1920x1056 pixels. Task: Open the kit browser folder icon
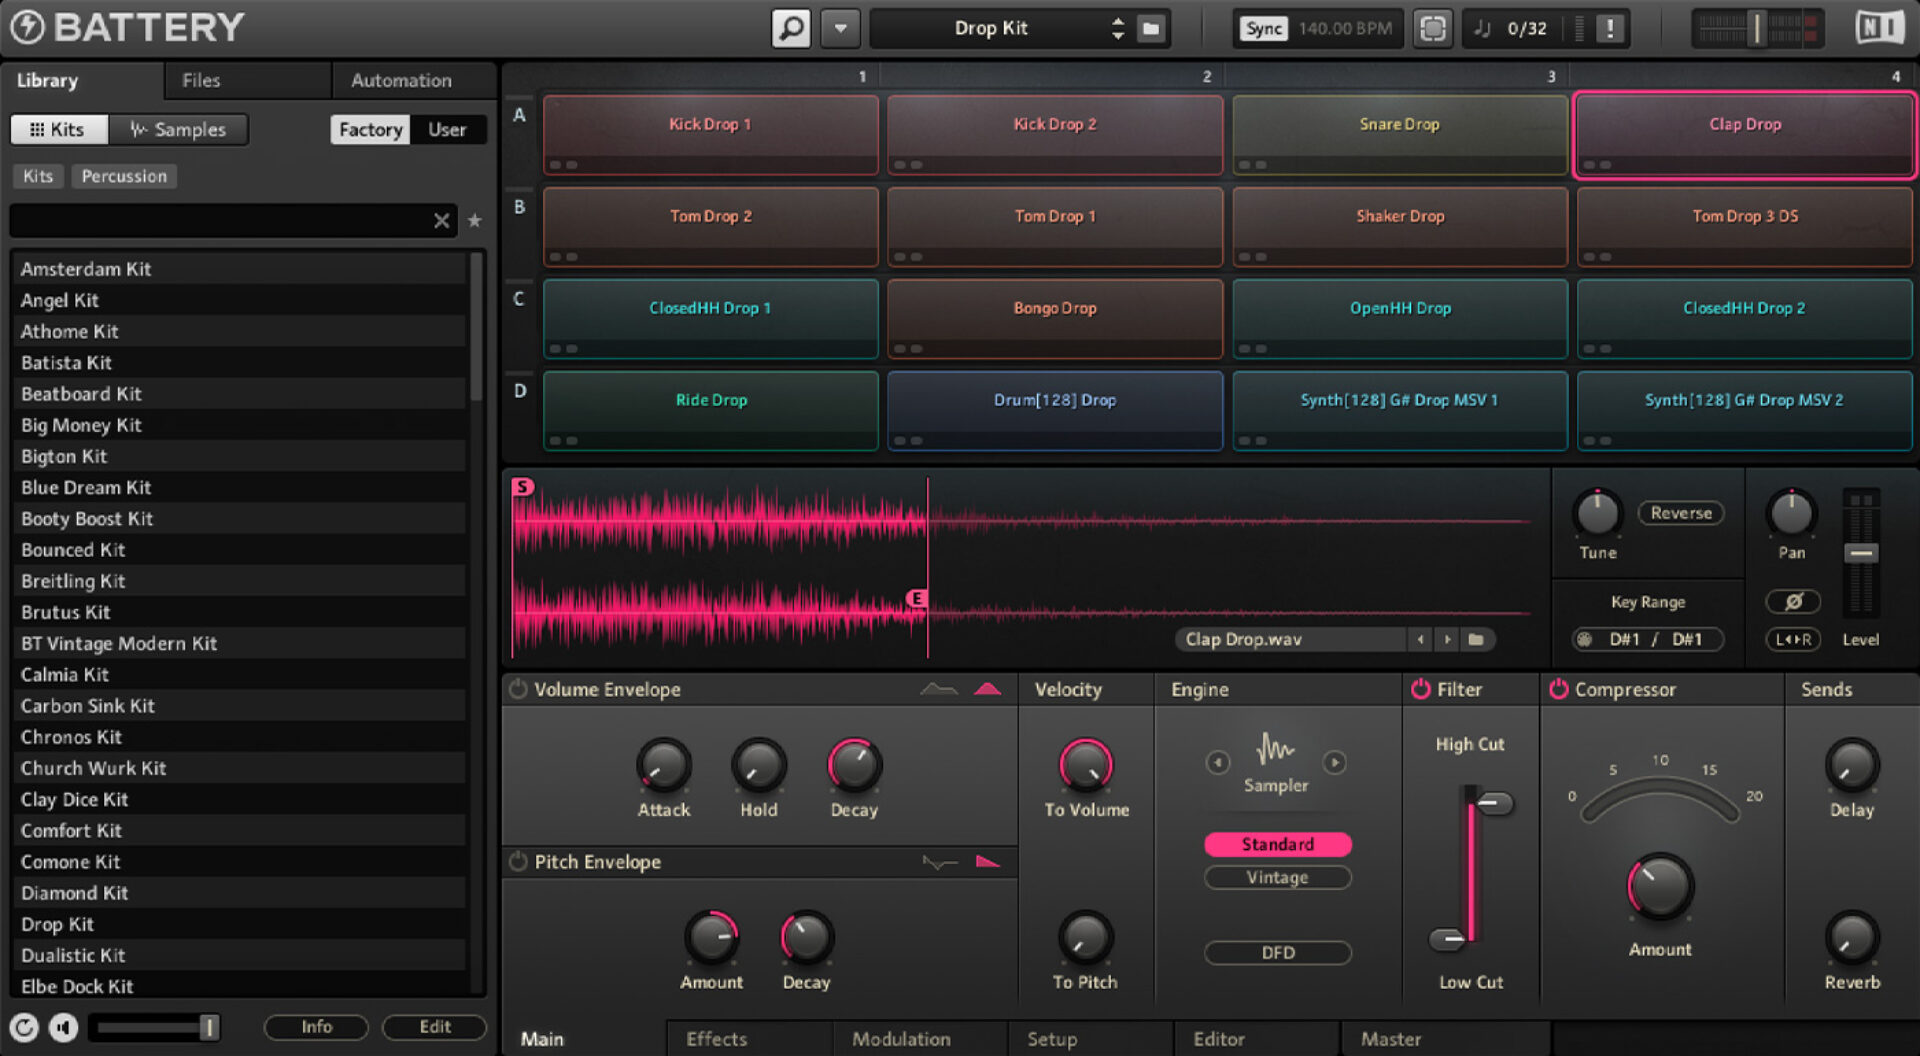pos(1150,28)
